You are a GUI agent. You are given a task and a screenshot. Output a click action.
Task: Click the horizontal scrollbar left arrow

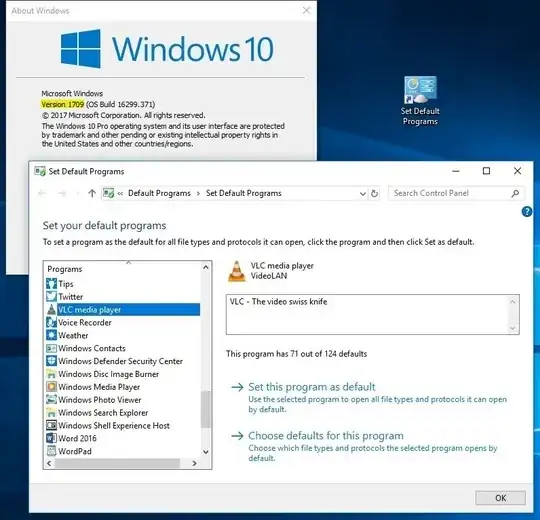point(49,463)
